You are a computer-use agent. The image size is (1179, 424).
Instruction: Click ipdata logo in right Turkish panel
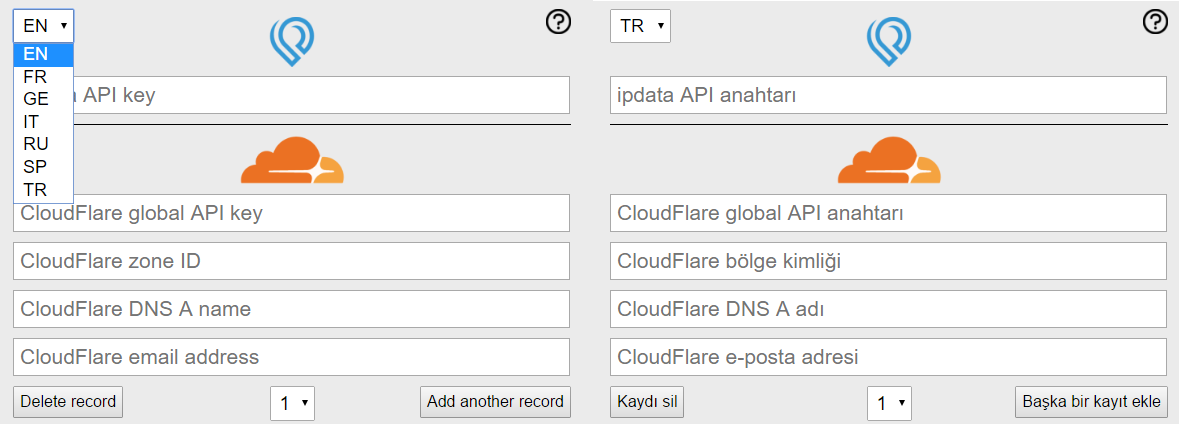click(889, 42)
